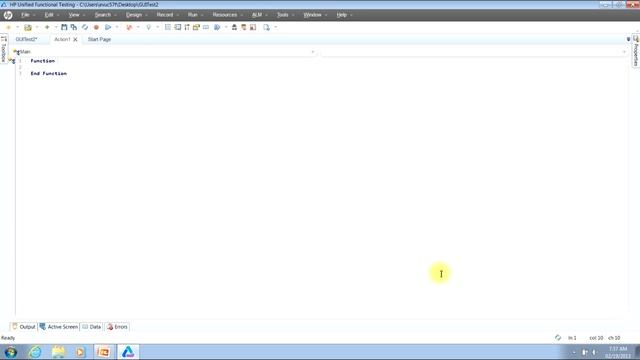Click the last toolbar document icon
This screenshot has height=360, width=640.
point(267,27)
